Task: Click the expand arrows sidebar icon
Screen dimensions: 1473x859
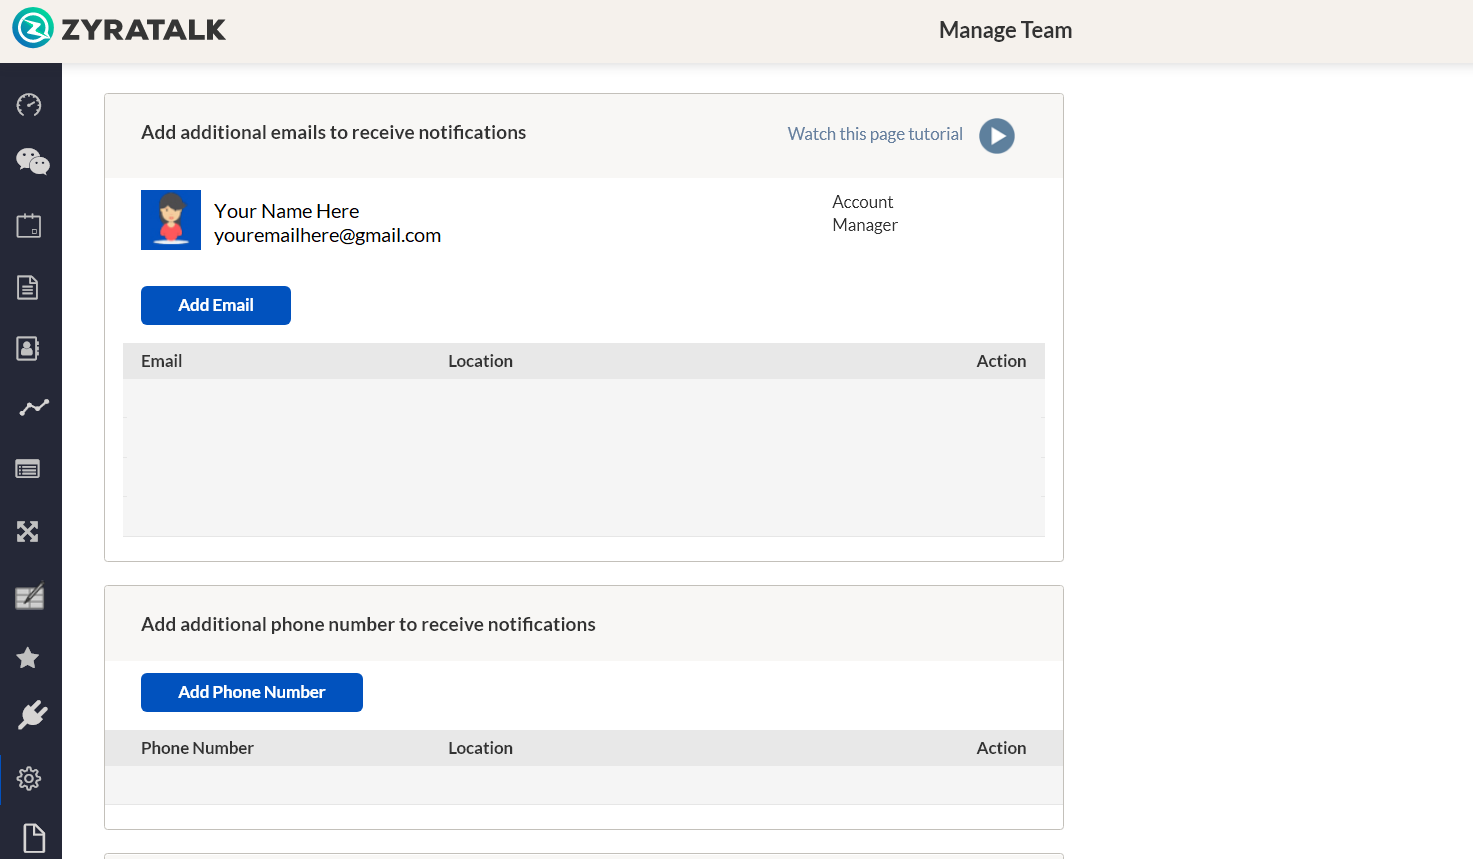Action: [x=28, y=531]
